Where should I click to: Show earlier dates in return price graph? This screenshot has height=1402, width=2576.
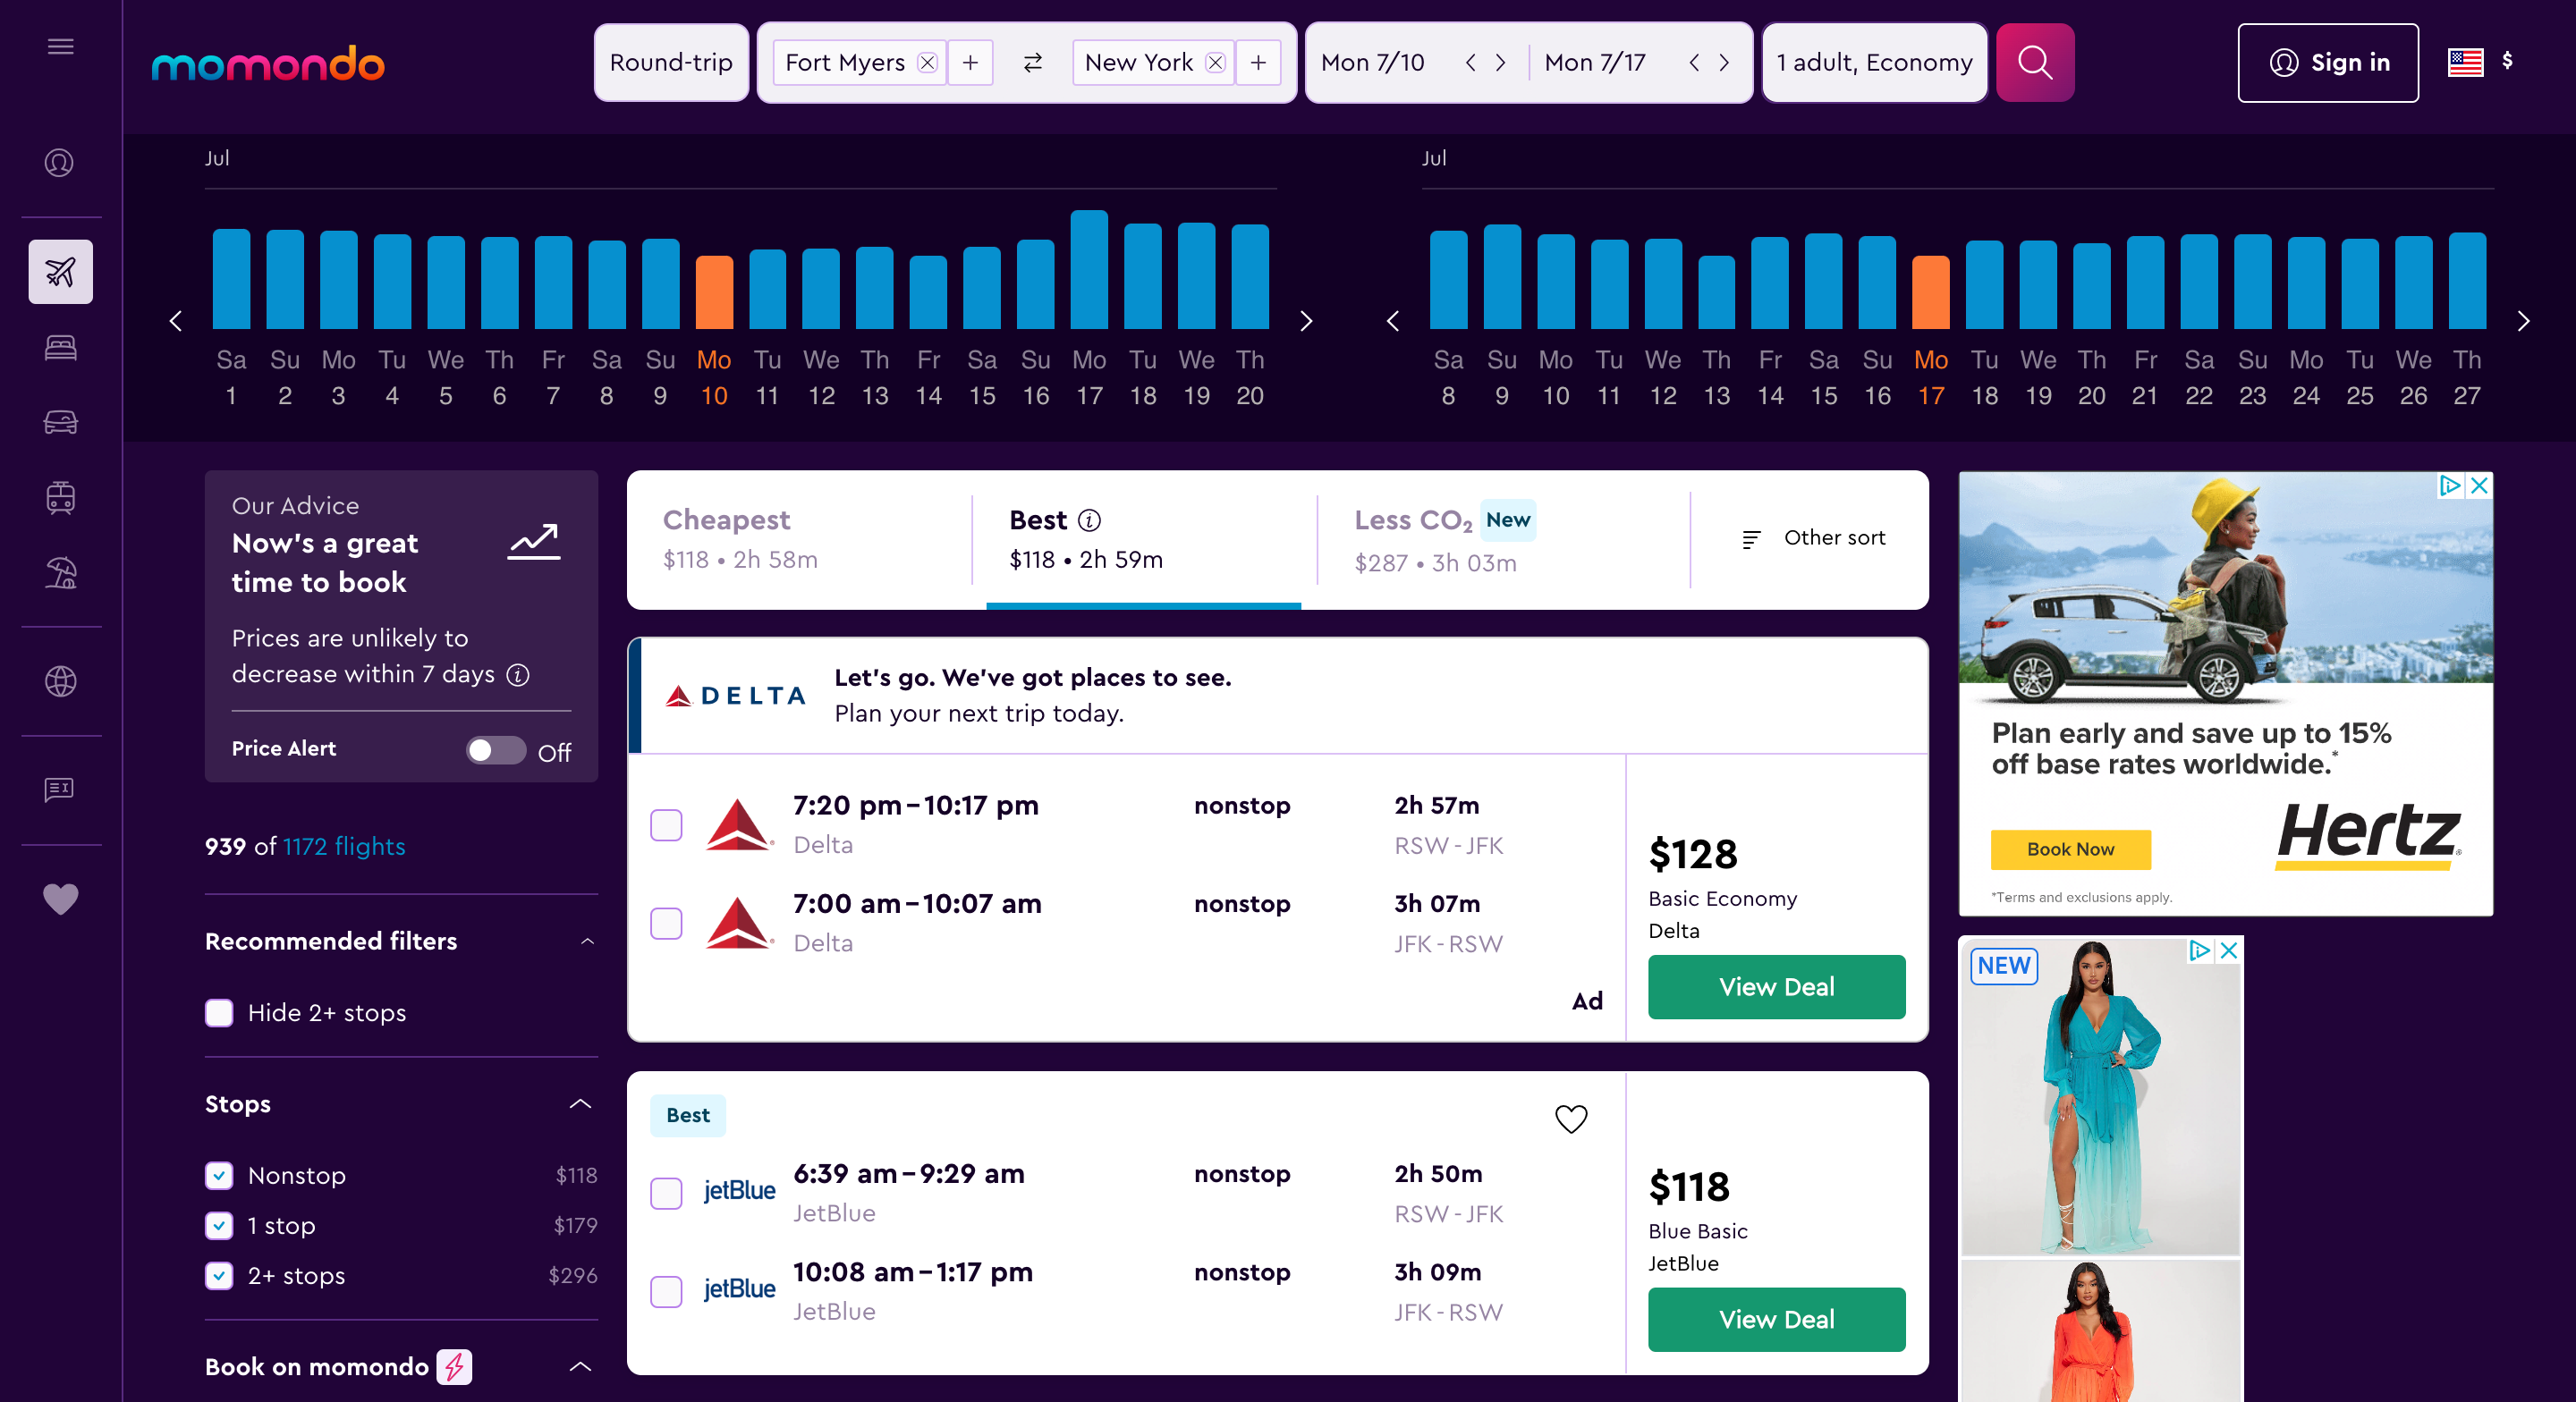(x=1393, y=321)
